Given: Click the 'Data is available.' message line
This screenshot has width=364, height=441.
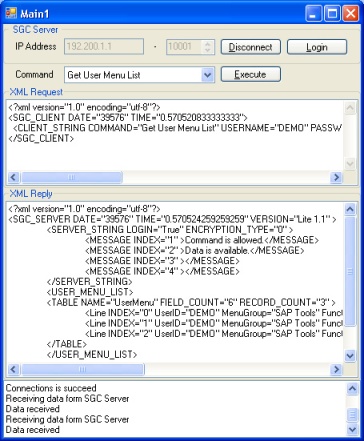Looking at the screenshot, I should click(195, 250).
